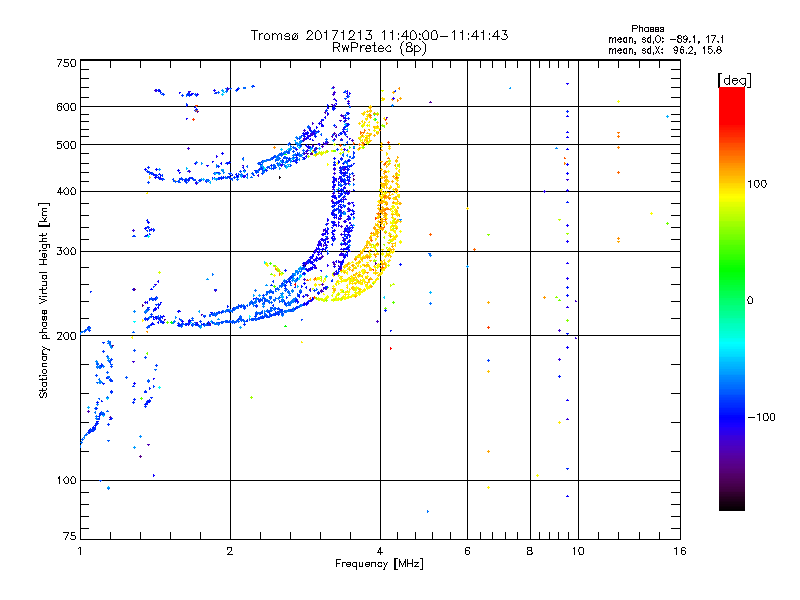This screenshot has width=800, height=600.
Task: Click the y-axis tick label '600'
Action: pos(66,107)
